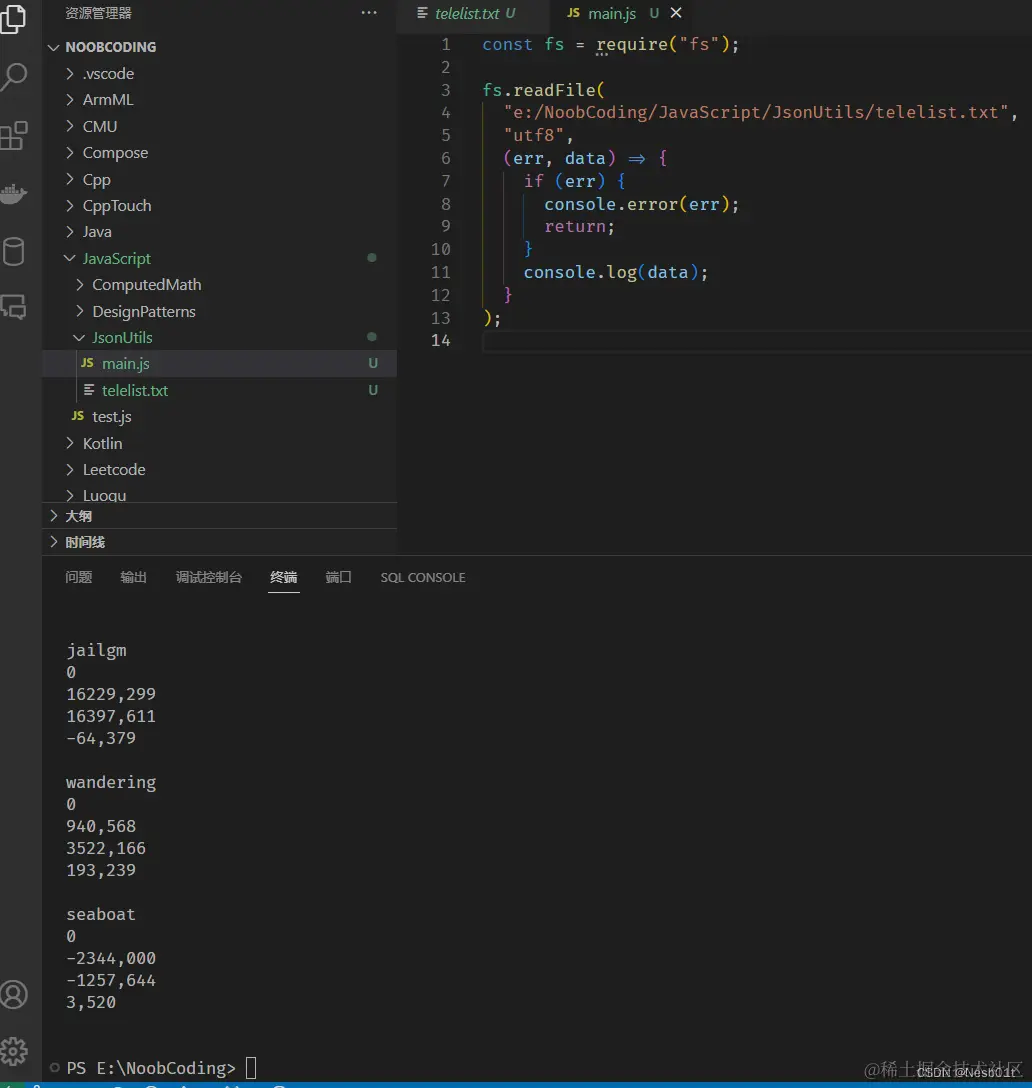Click 'console.log(data);' on line 11

point(616,272)
